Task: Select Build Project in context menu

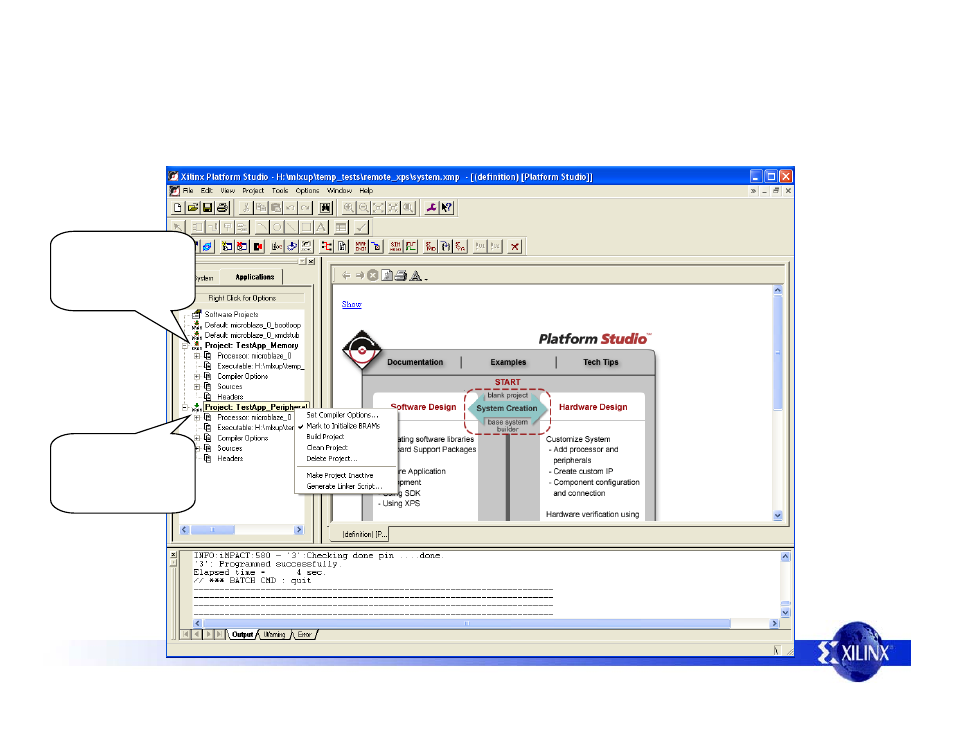Action: (326, 437)
